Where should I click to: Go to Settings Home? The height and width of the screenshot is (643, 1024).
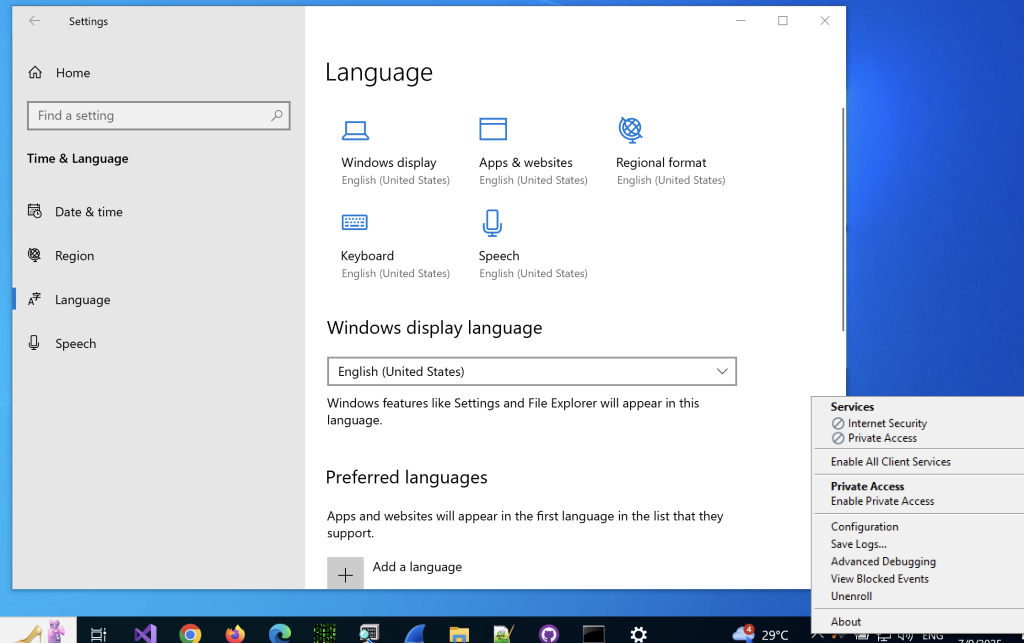pos(59,72)
